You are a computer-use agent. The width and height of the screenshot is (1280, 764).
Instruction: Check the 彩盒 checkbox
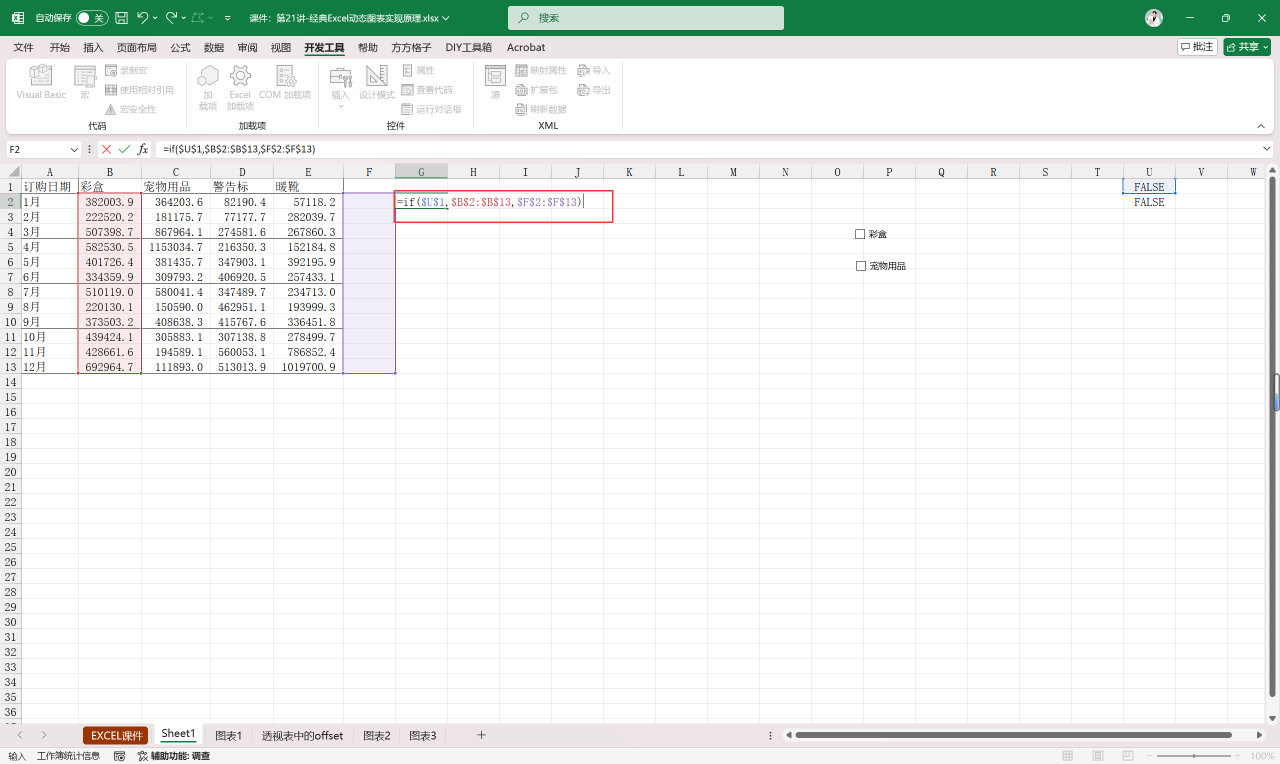point(860,234)
